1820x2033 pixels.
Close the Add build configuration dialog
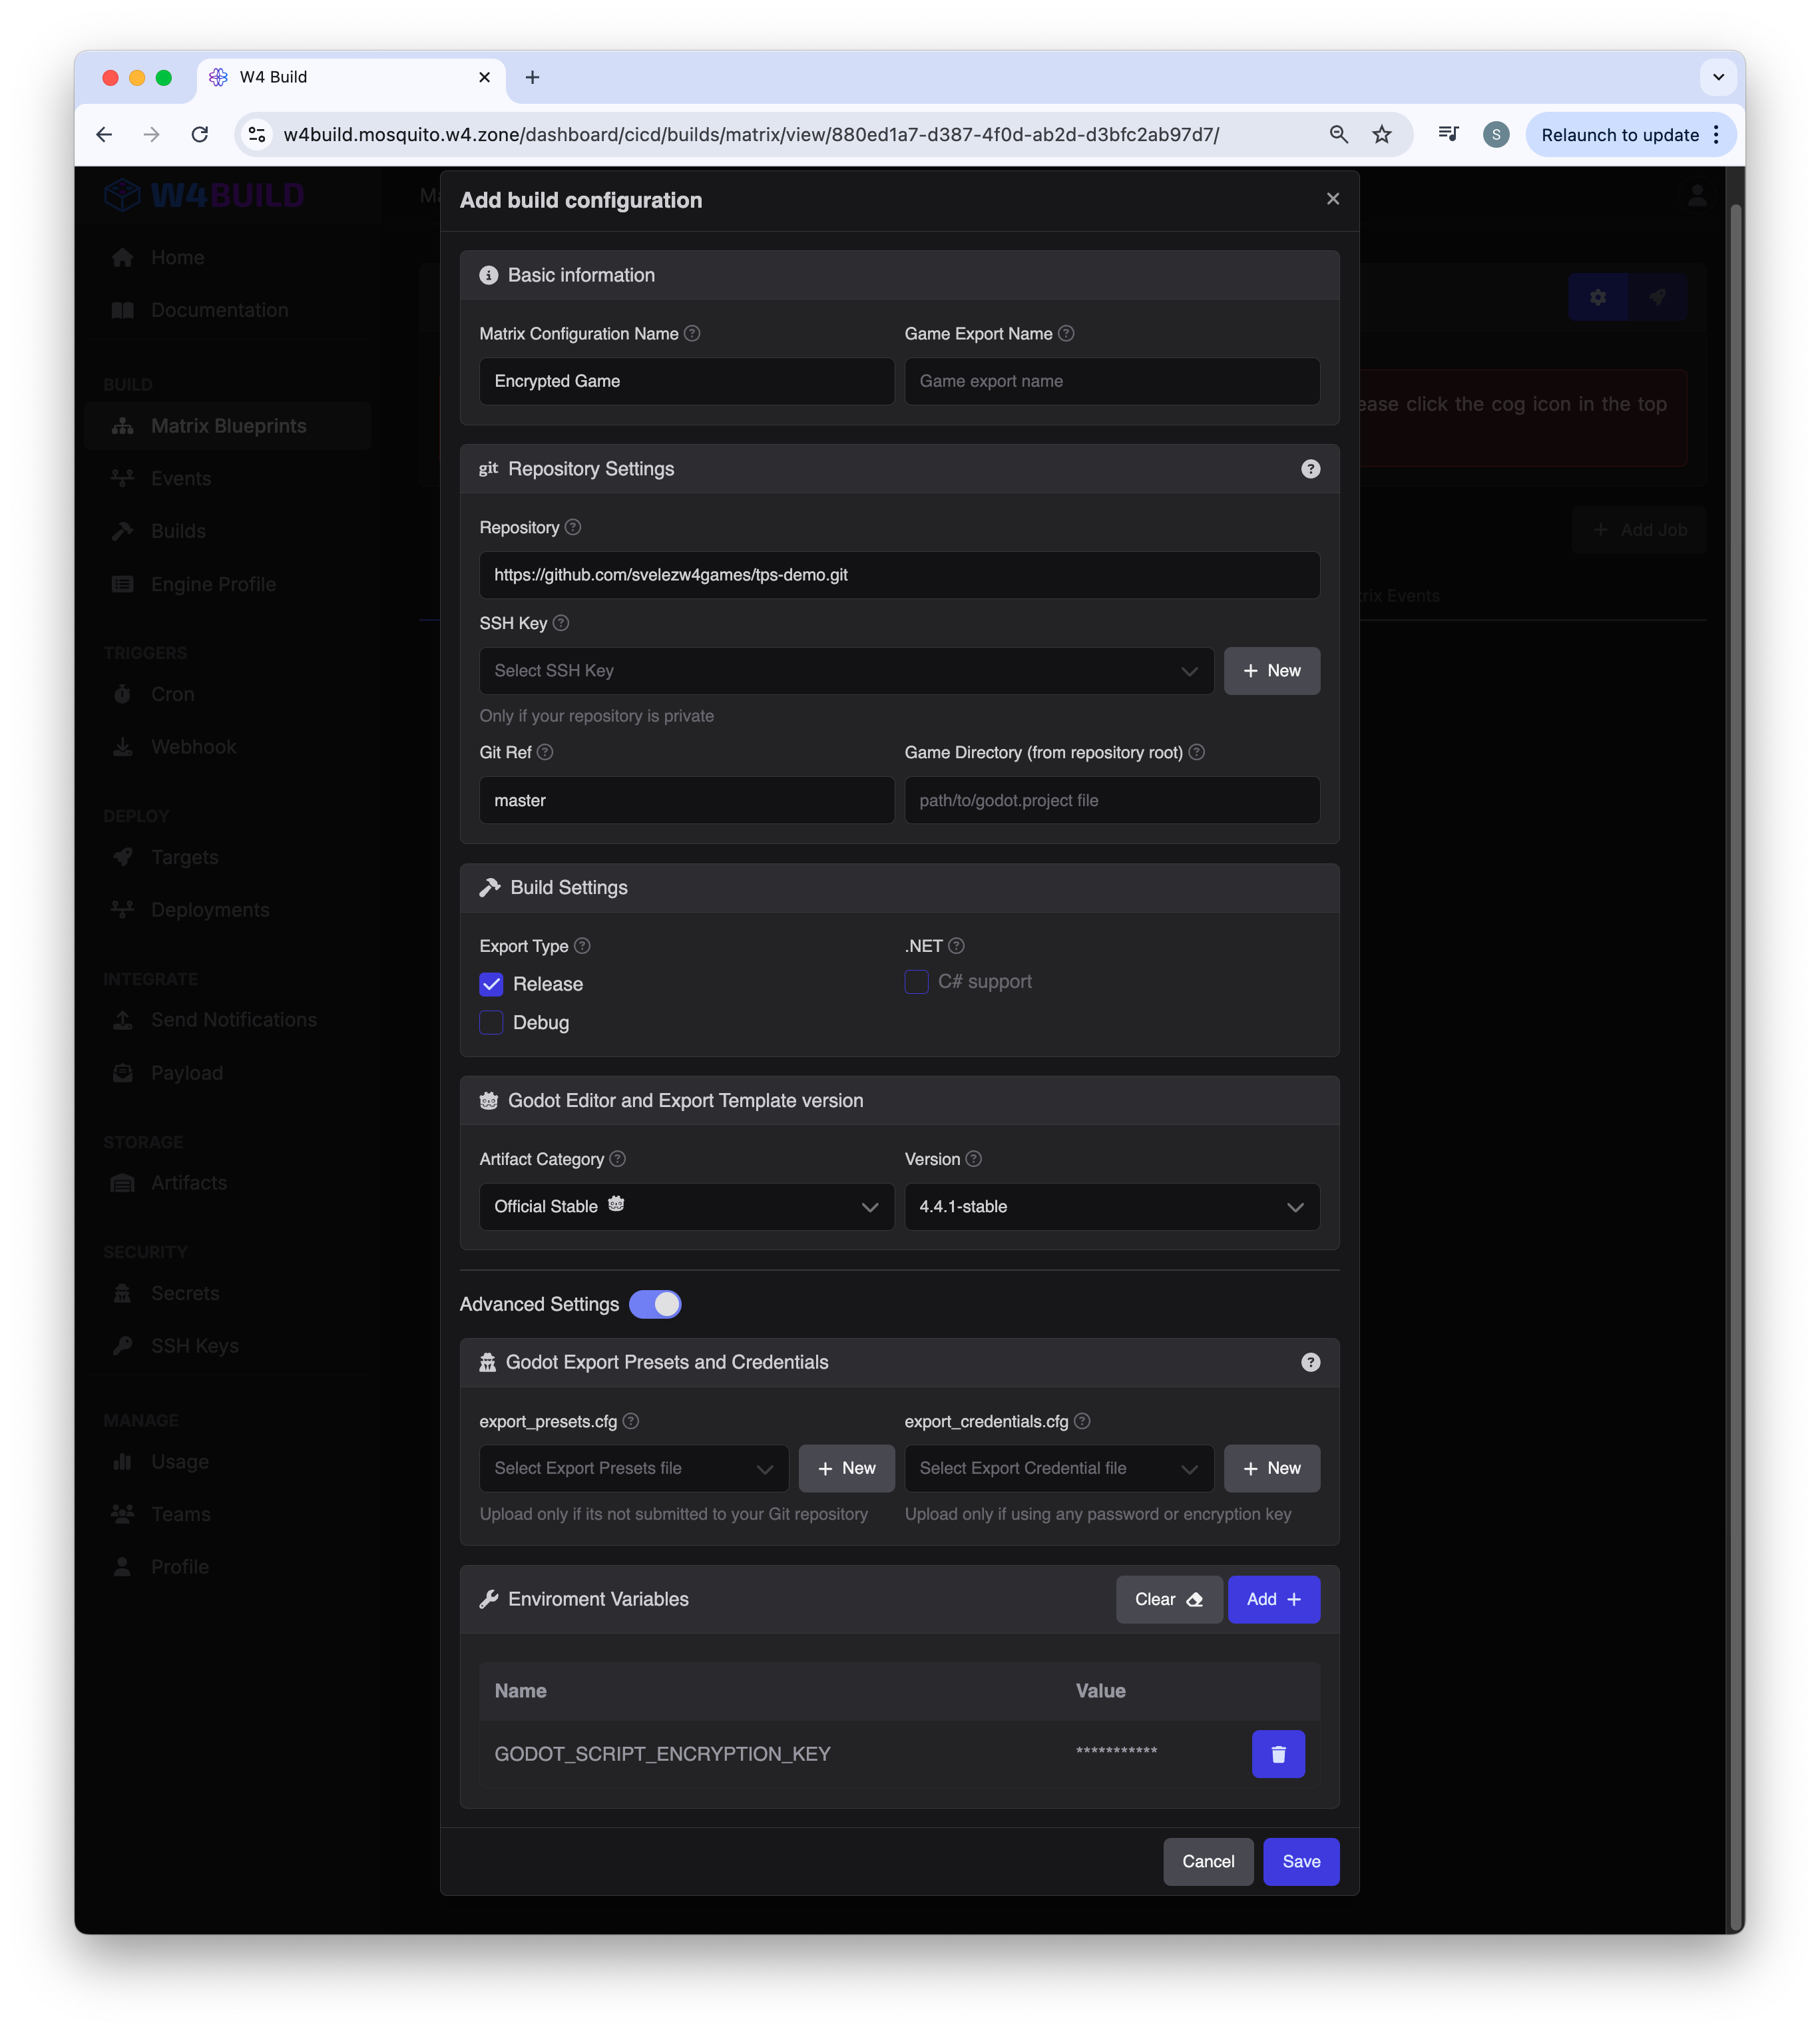point(1333,199)
